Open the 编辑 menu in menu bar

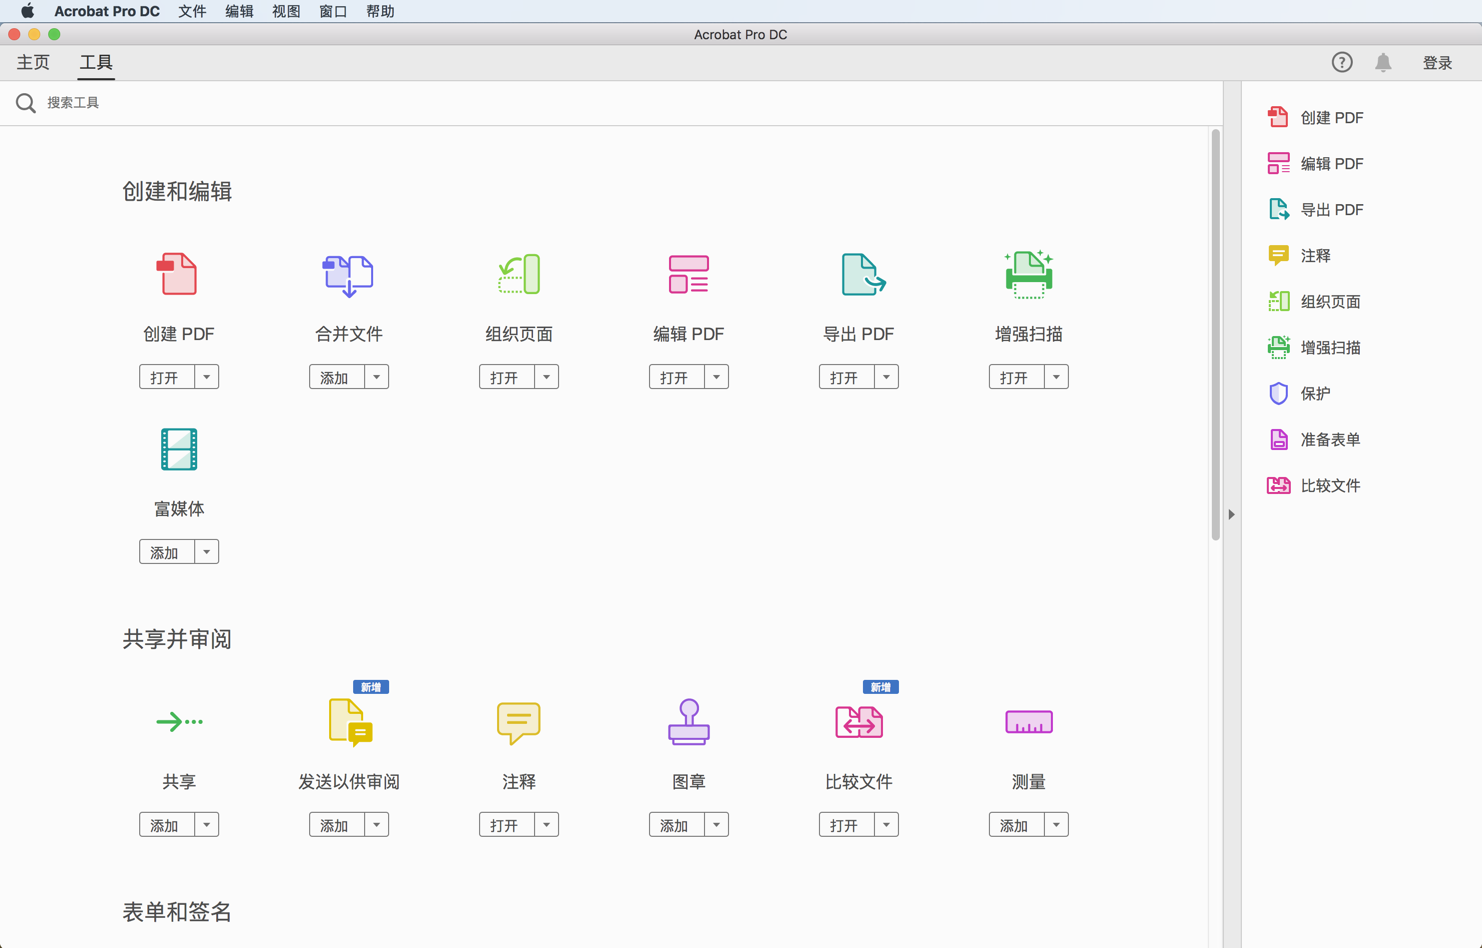point(239,11)
